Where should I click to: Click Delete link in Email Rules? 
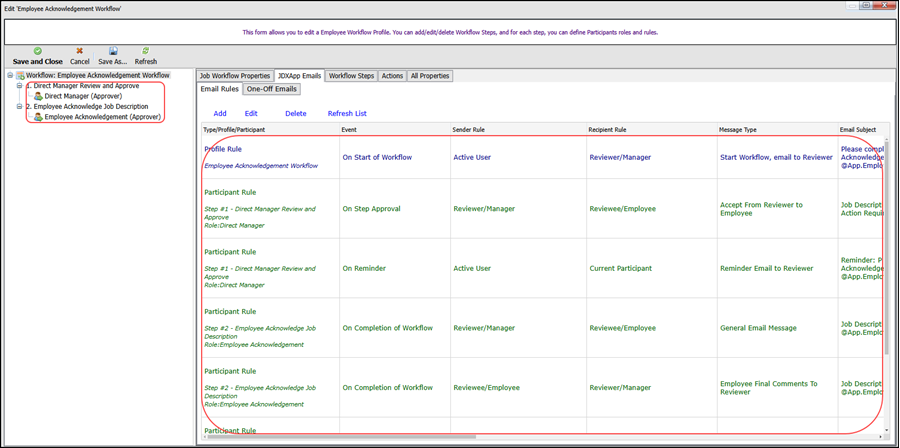point(296,114)
